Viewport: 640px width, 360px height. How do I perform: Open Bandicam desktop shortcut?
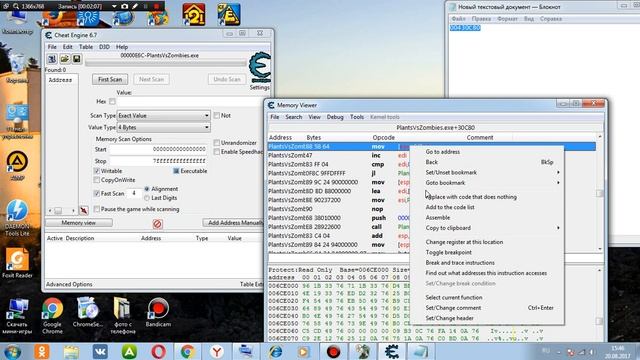click(x=158, y=312)
